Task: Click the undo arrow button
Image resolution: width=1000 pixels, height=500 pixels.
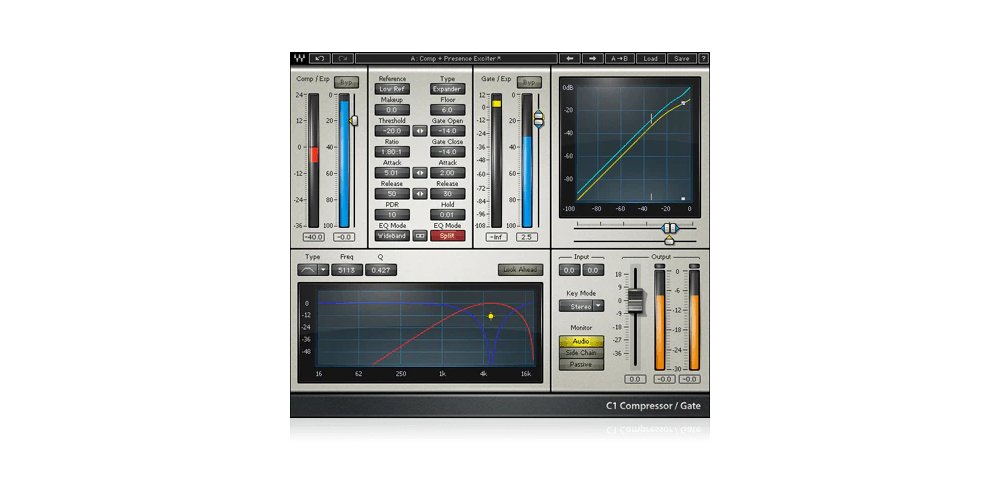Action: 320,59
